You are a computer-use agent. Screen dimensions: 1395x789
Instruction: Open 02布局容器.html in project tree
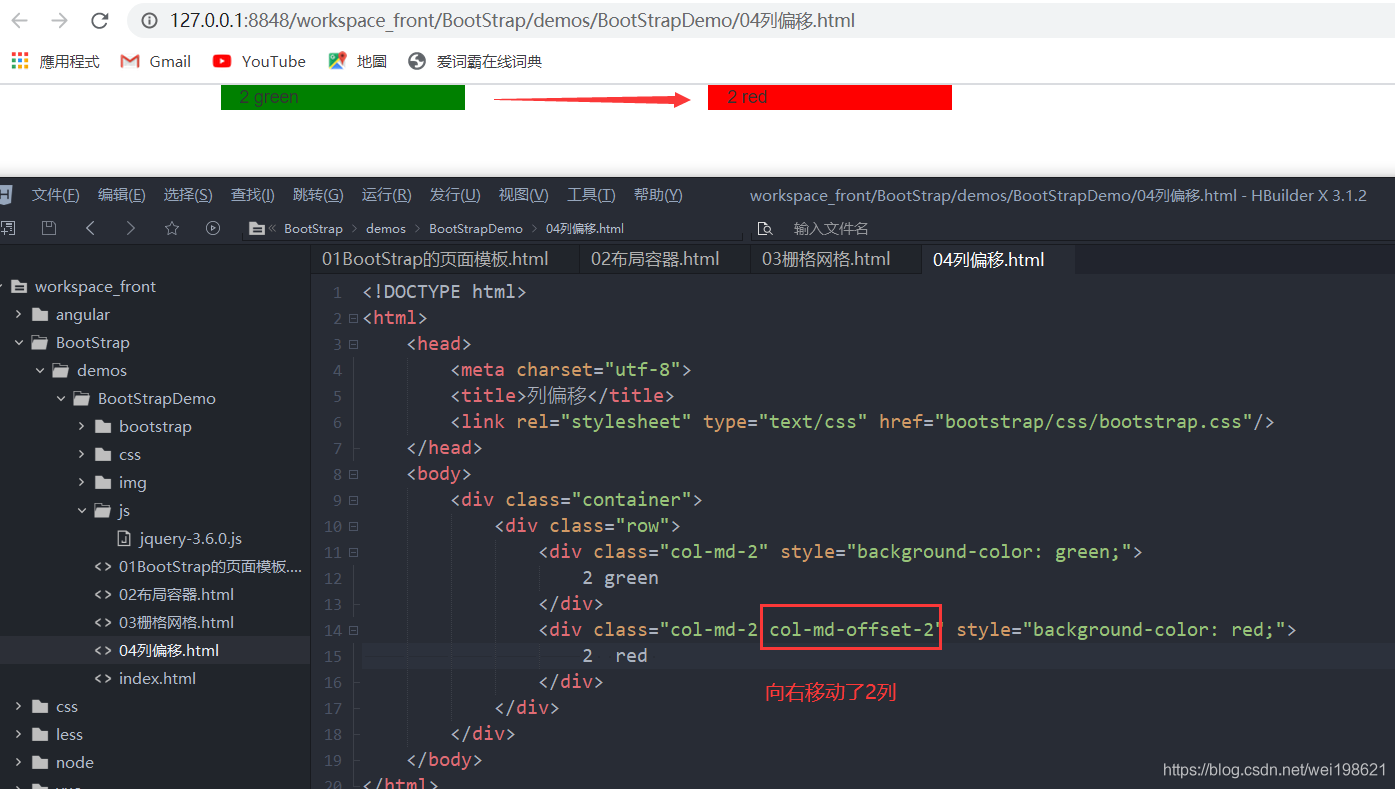tap(176, 594)
